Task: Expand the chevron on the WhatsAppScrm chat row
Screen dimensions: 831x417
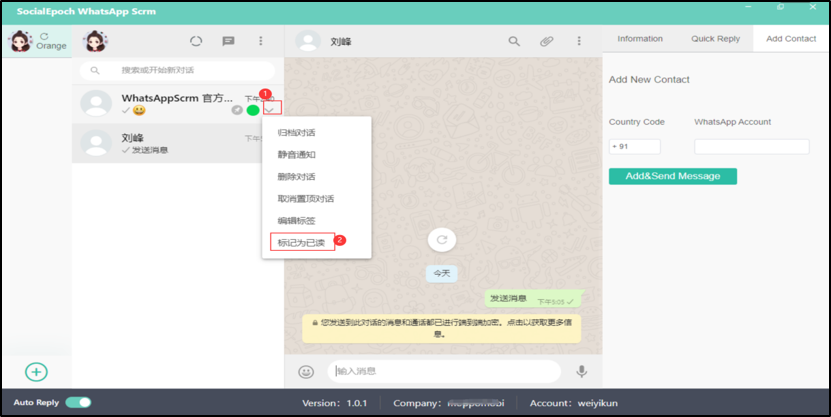Action: 271,110
